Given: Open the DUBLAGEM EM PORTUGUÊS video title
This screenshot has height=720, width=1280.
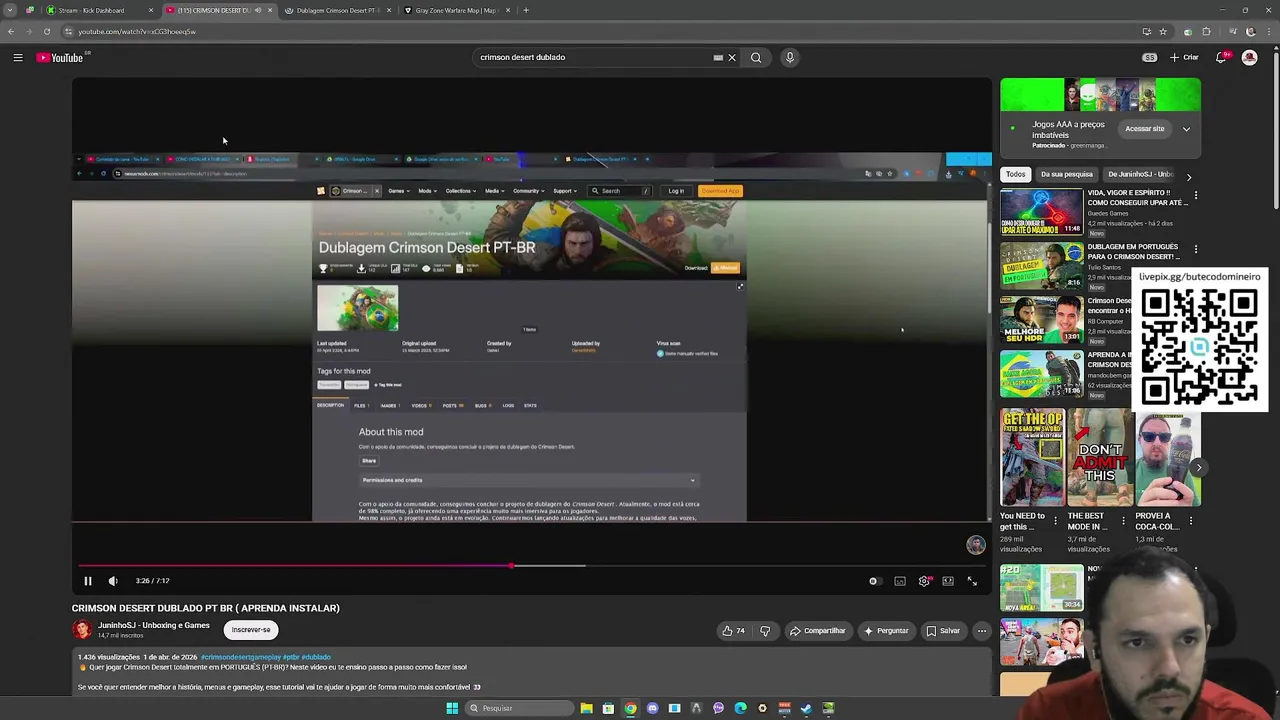Looking at the screenshot, I should pyautogui.click(x=1135, y=251).
